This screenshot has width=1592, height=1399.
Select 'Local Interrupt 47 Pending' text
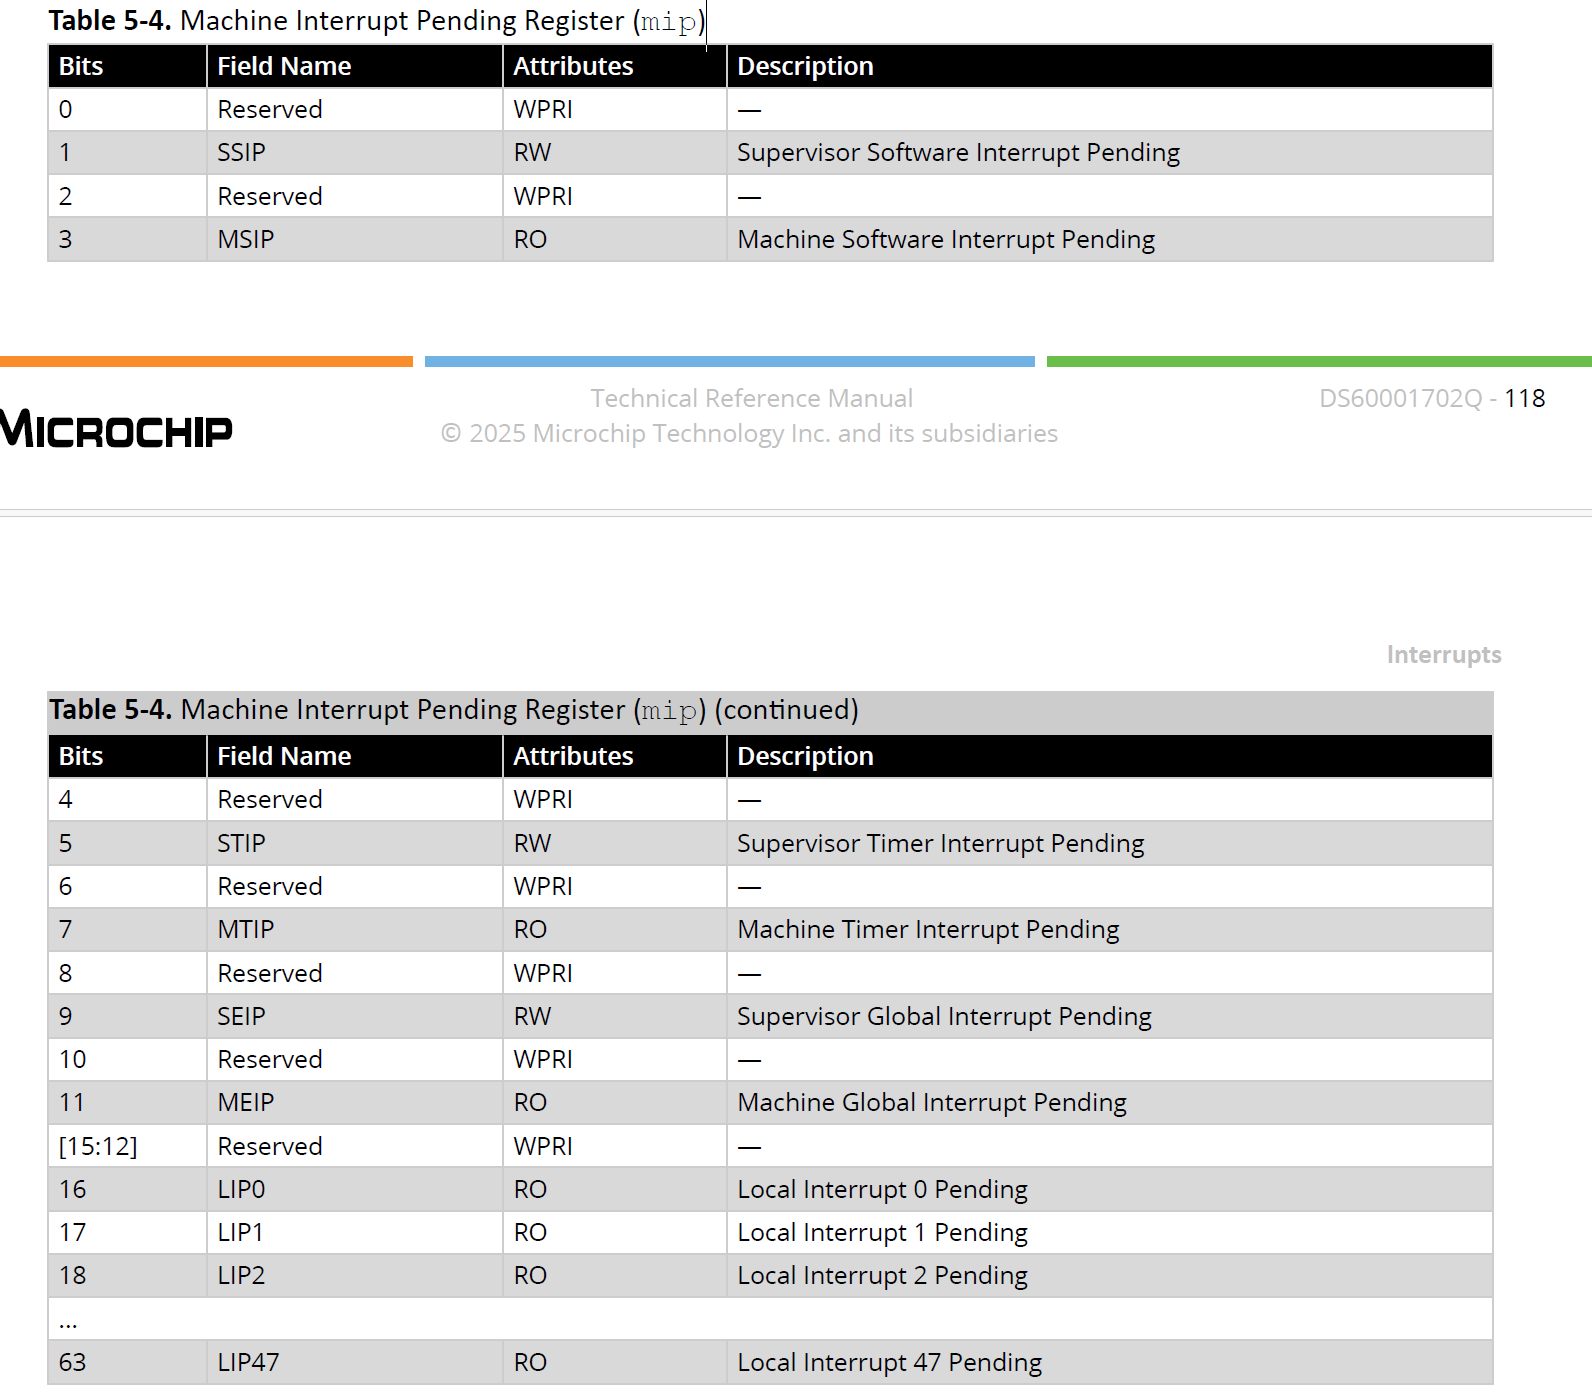889,1363
